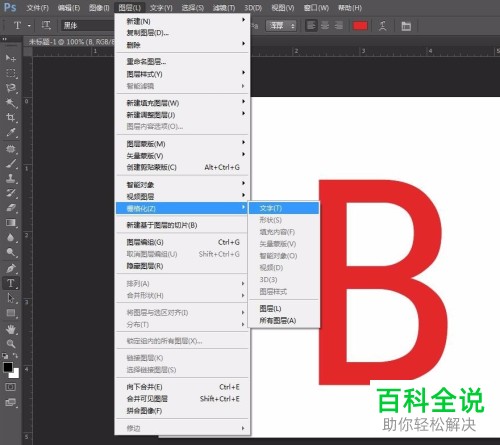The height and width of the screenshot is (445, 500).
Task: Select the Rectangle shape tool
Action: [11, 313]
